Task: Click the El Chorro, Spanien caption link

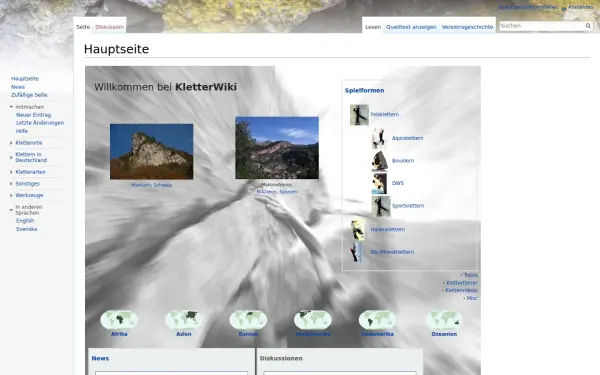Action: coord(277,192)
